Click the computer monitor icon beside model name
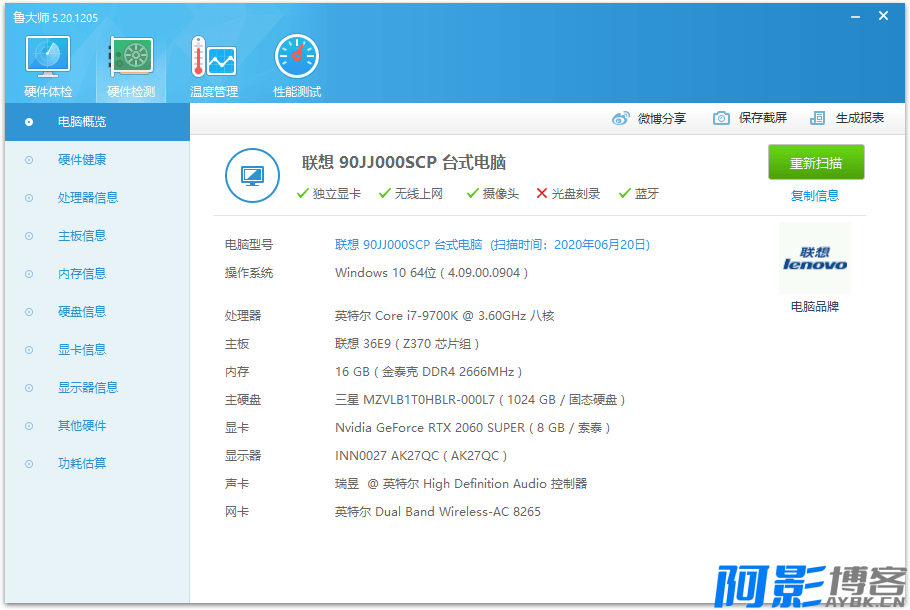The image size is (910, 610). pyautogui.click(x=251, y=175)
